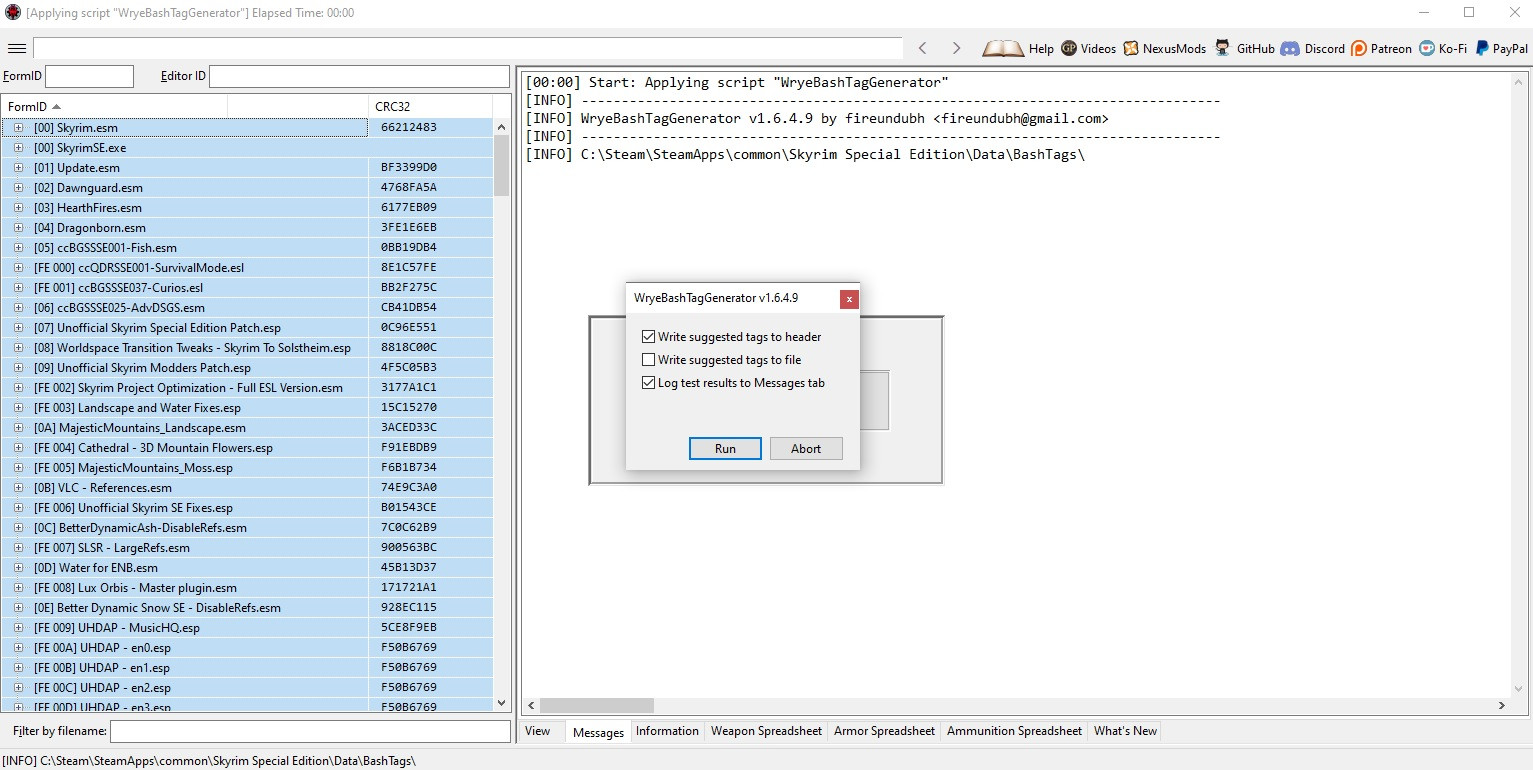
Task: Click the Run button
Action: (x=725, y=449)
